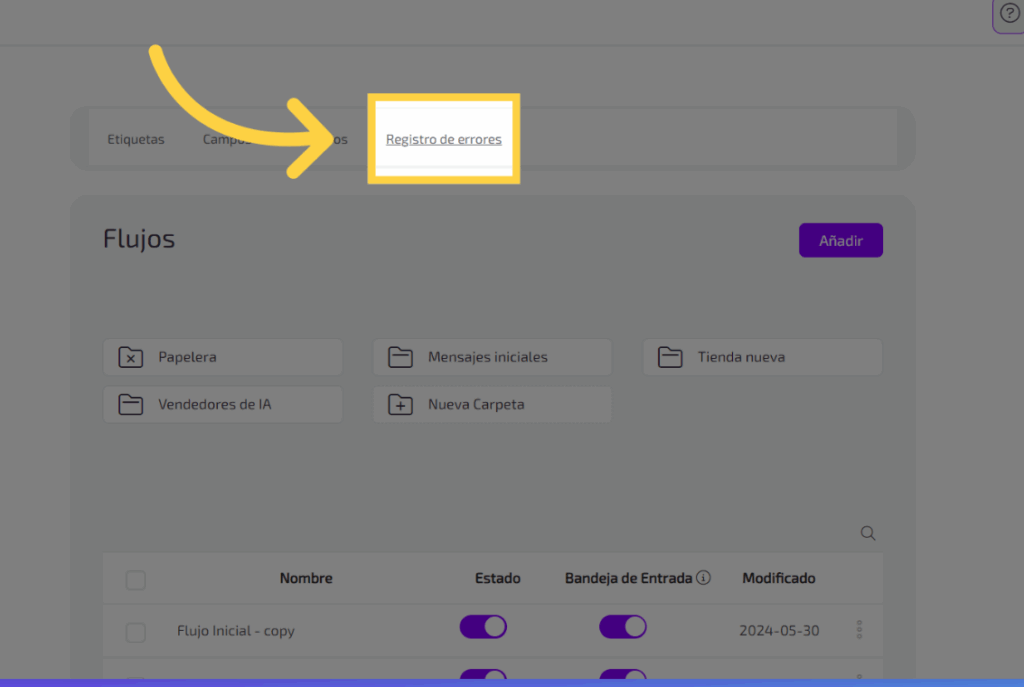Click the Estado column header
Viewport: 1024px width, 687px height.
pos(496,578)
